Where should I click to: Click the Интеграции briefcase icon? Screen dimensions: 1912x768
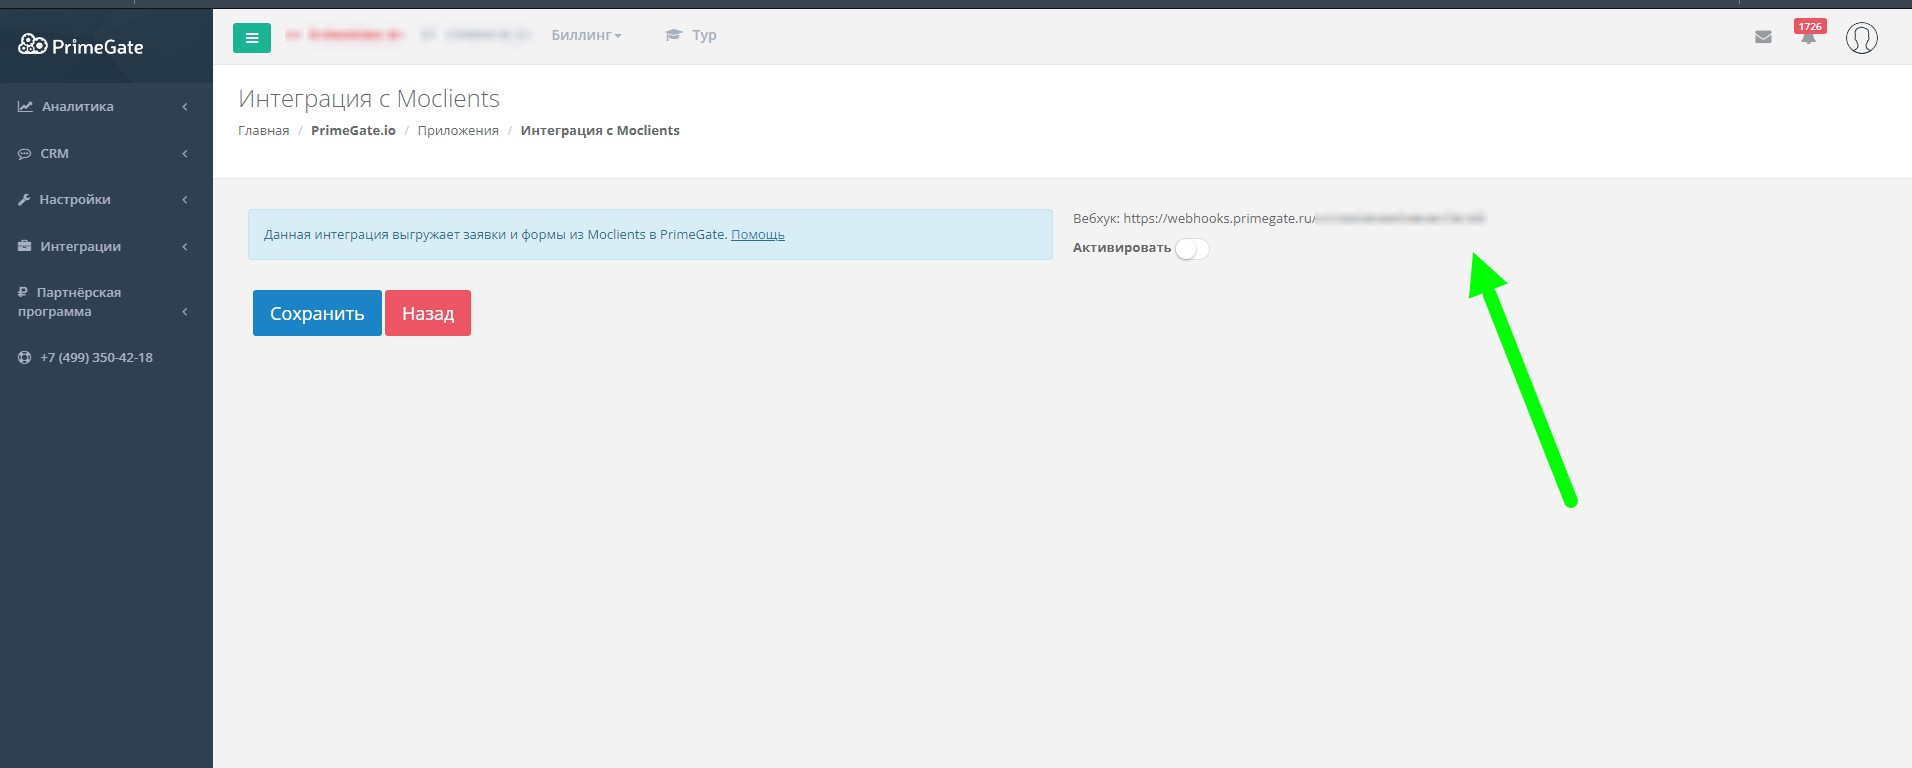25,246
